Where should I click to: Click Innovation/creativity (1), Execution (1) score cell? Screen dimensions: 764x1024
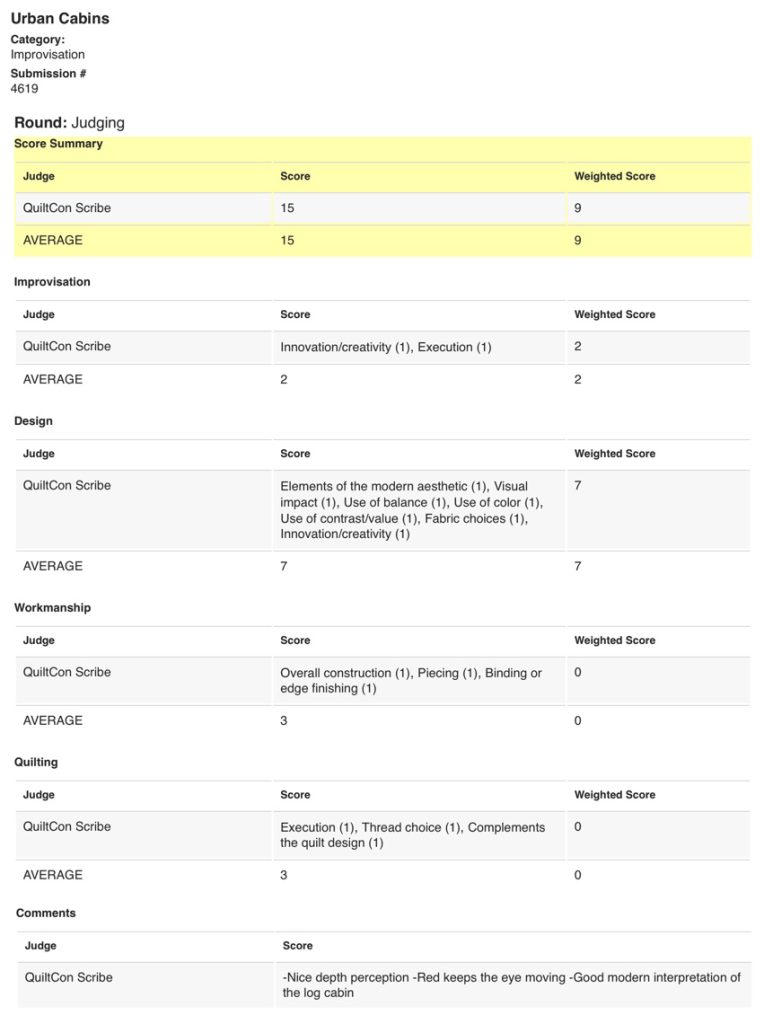386,347
